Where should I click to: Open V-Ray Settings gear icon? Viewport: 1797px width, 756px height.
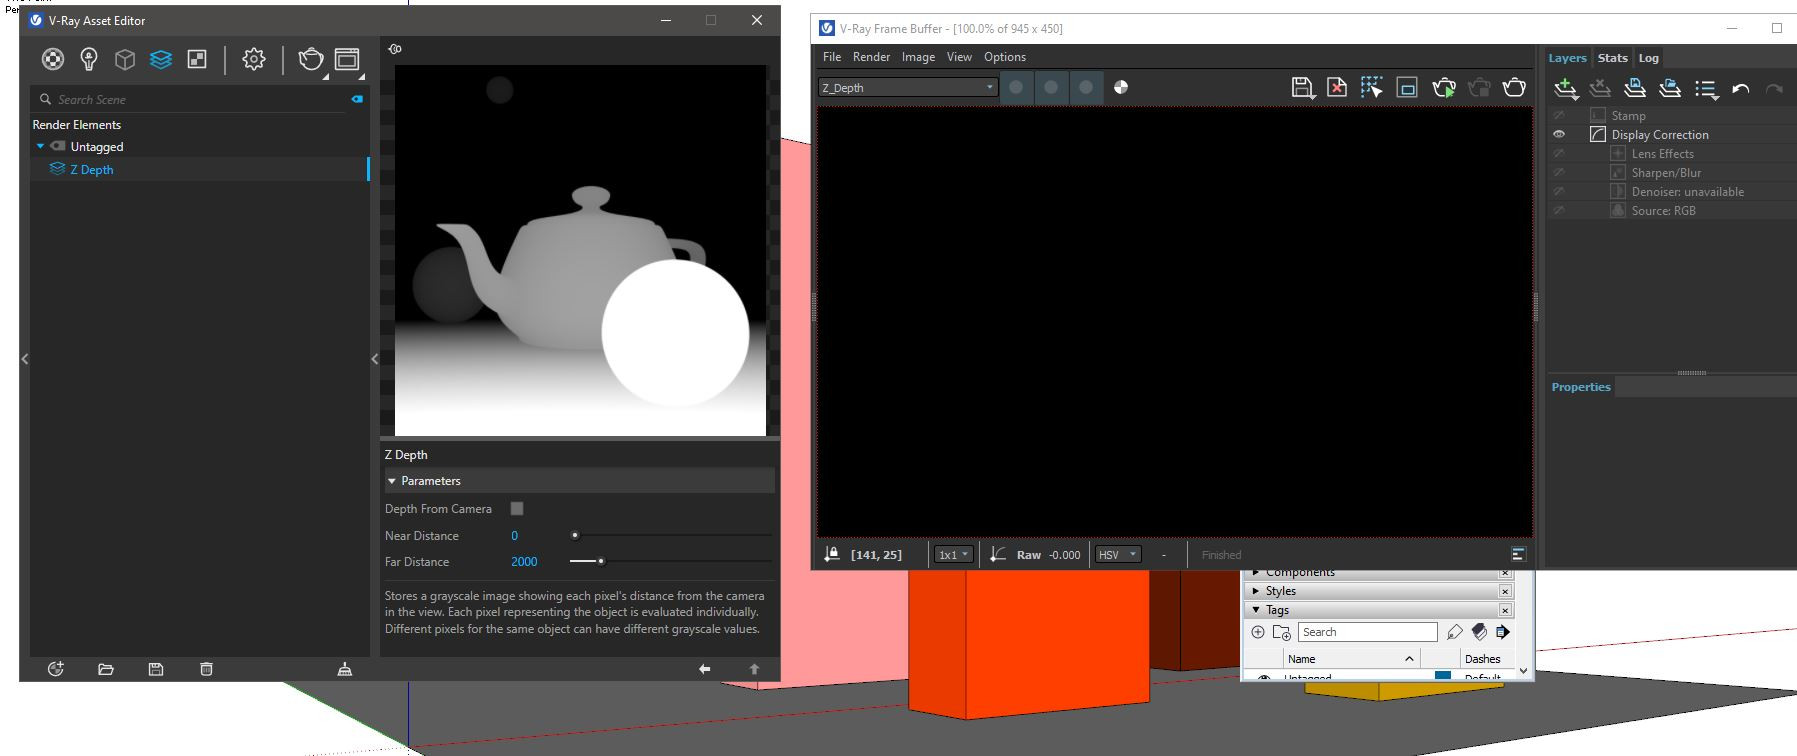click(254, 60)
